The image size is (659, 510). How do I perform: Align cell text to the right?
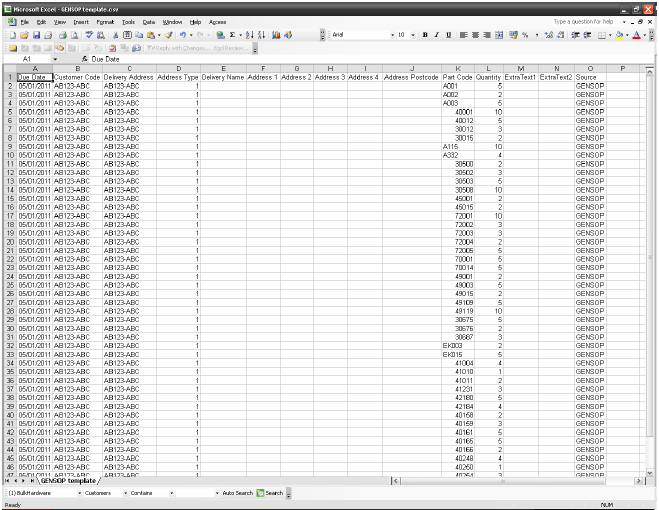pos(487,35)
